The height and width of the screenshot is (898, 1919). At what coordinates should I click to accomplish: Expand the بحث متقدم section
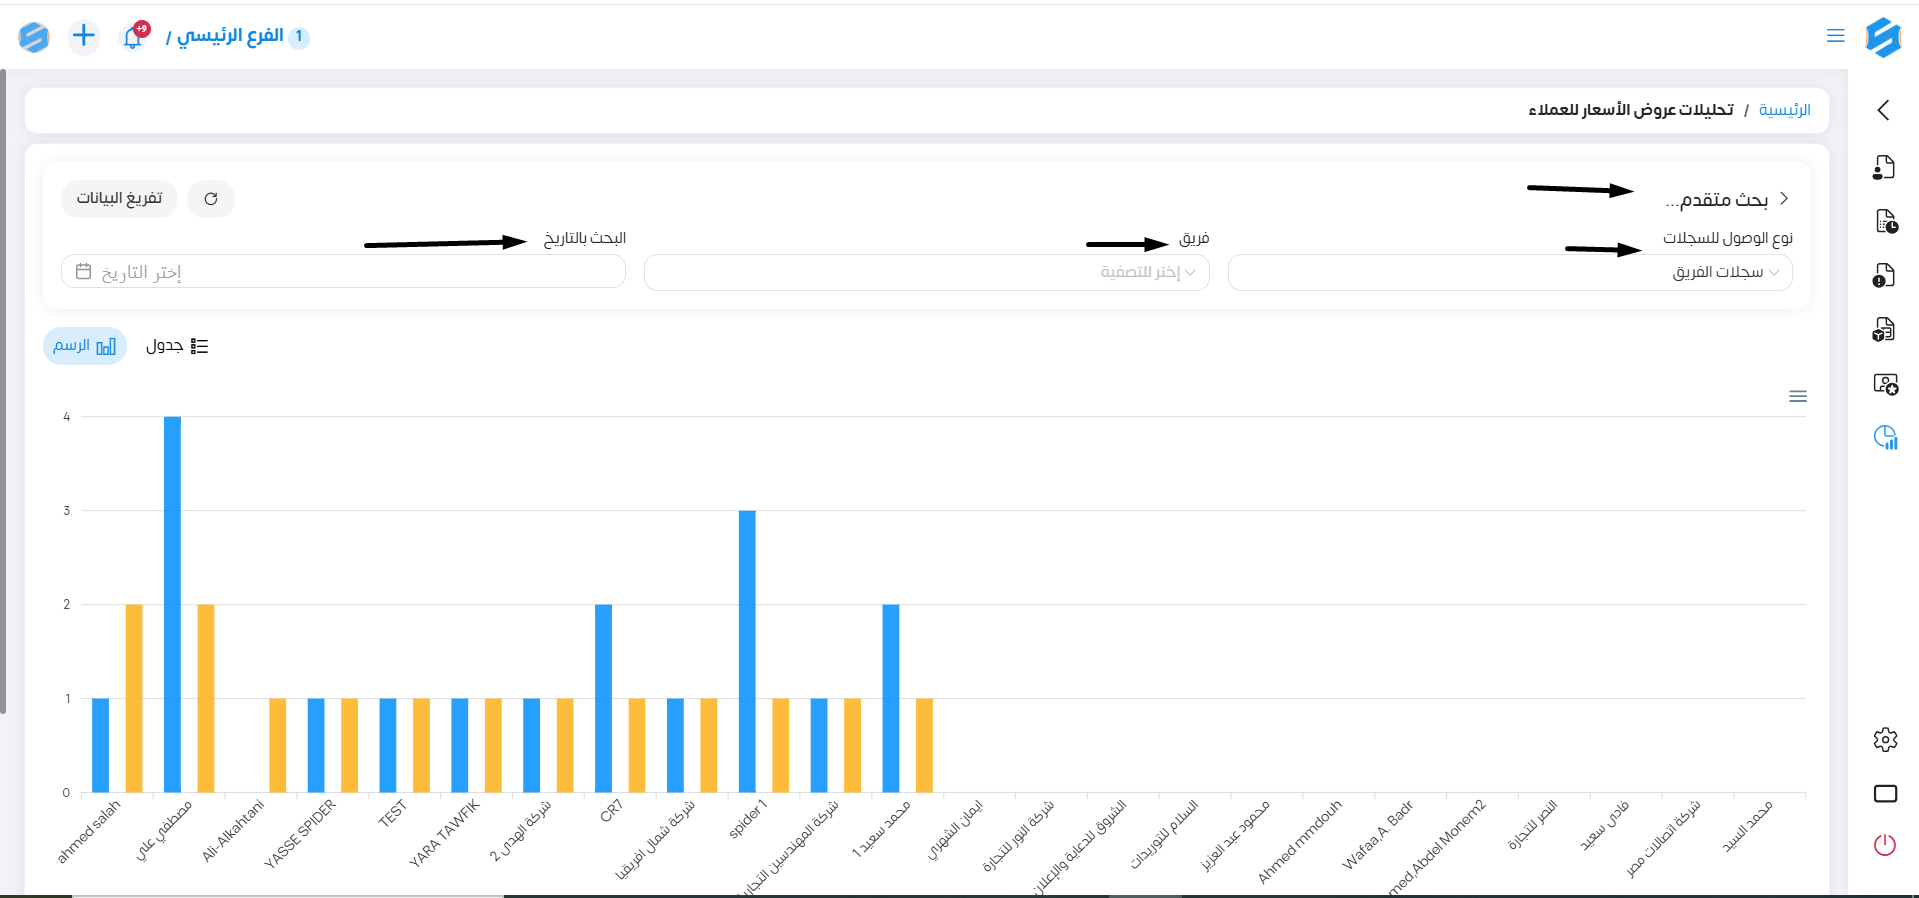coord(1726,200)
